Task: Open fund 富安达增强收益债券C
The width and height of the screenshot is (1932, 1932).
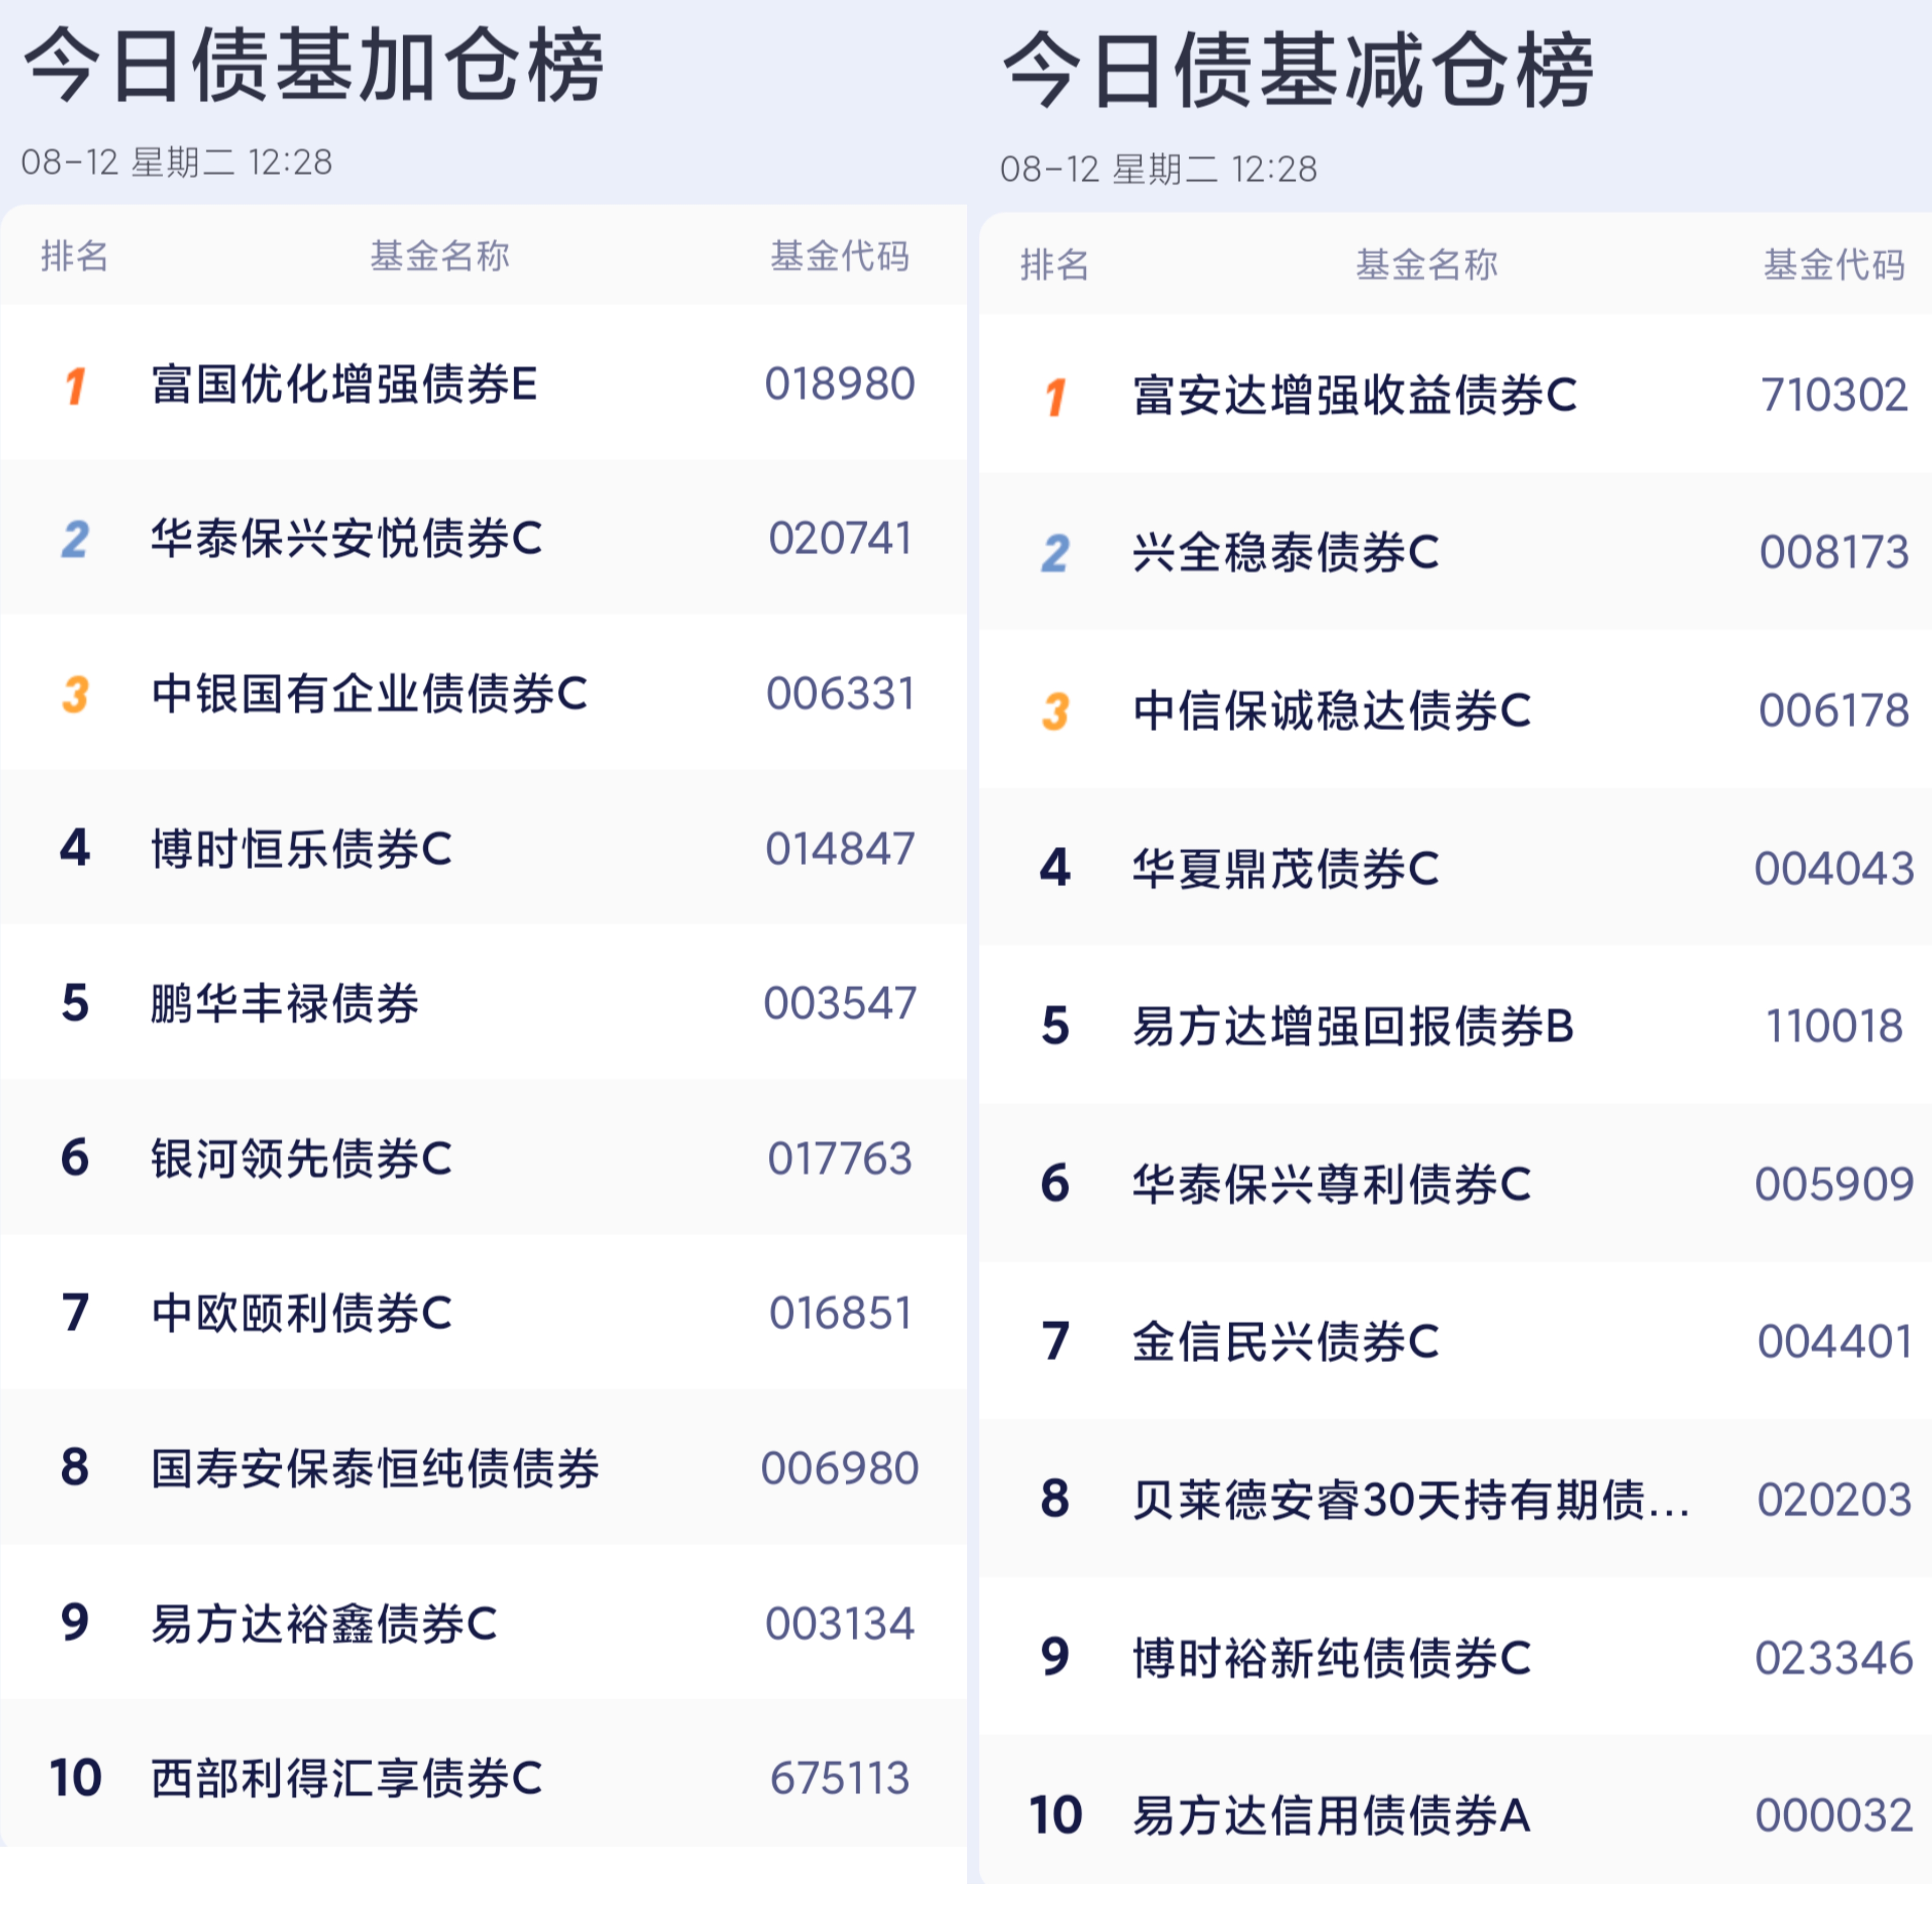Action: pyautogui.click(x=1354, y=395)
